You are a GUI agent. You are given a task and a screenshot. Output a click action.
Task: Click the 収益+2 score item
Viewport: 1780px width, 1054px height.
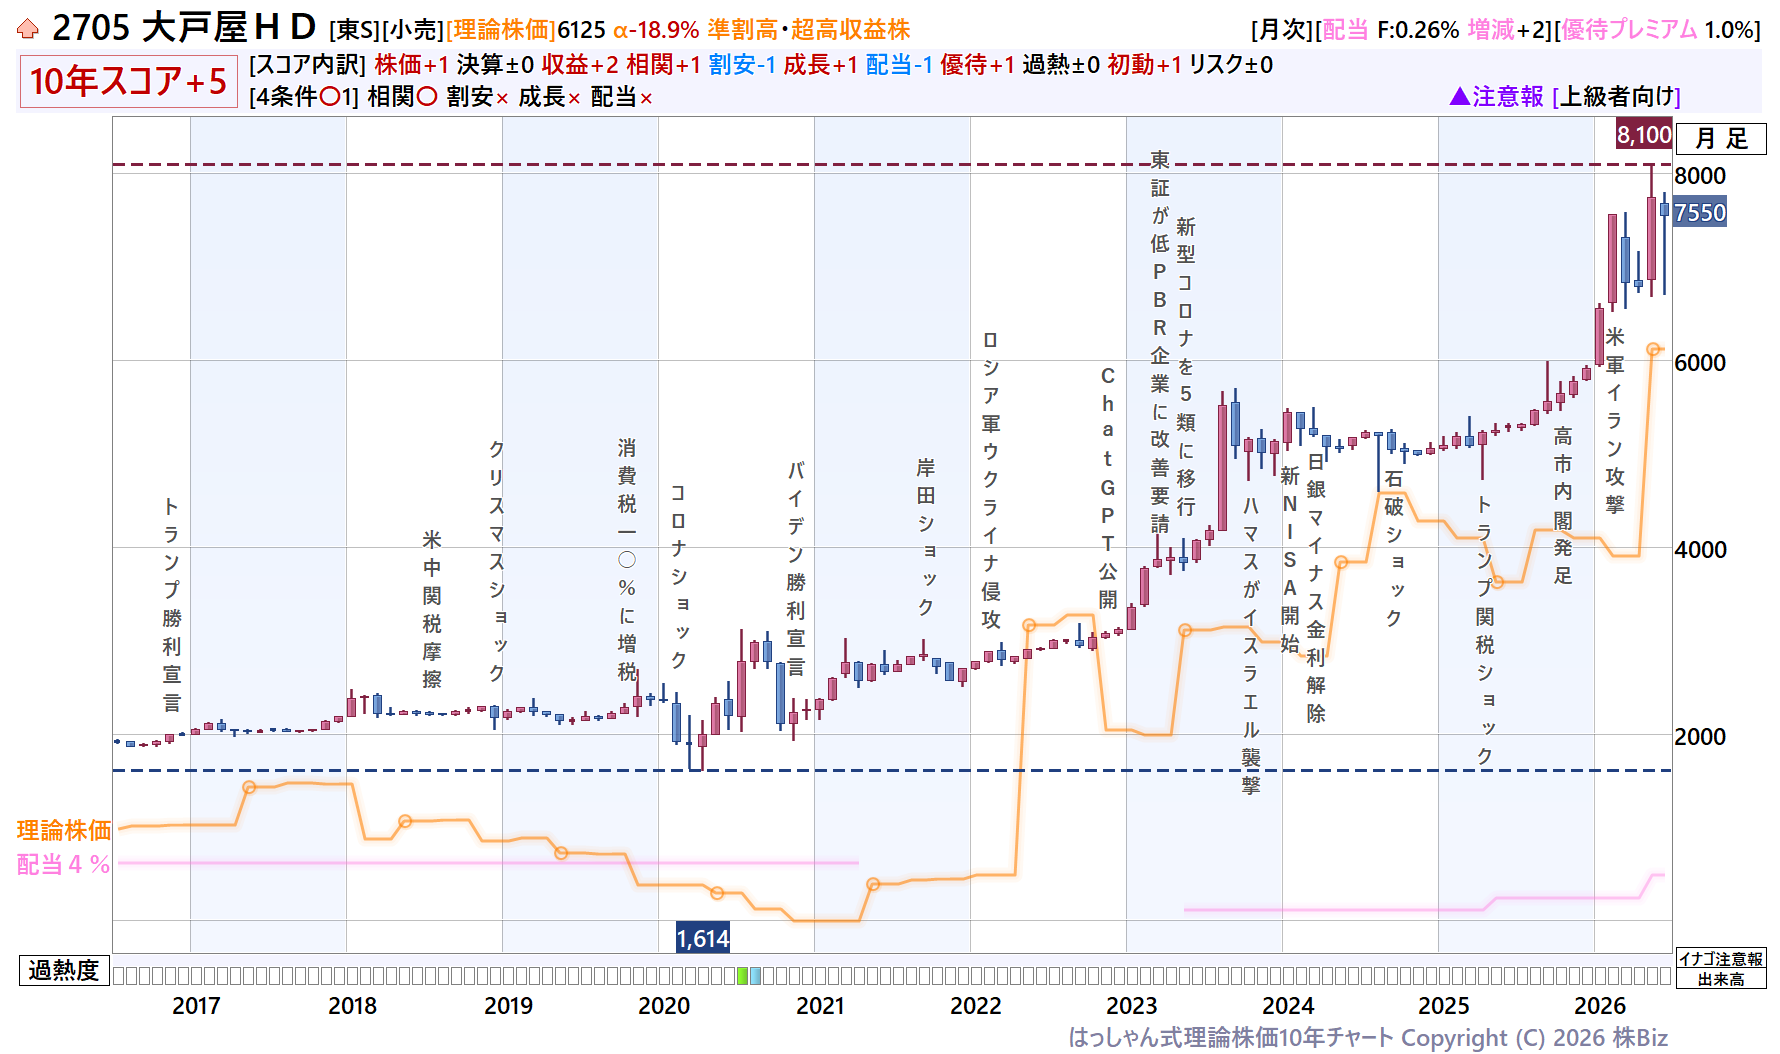point(580,65)
